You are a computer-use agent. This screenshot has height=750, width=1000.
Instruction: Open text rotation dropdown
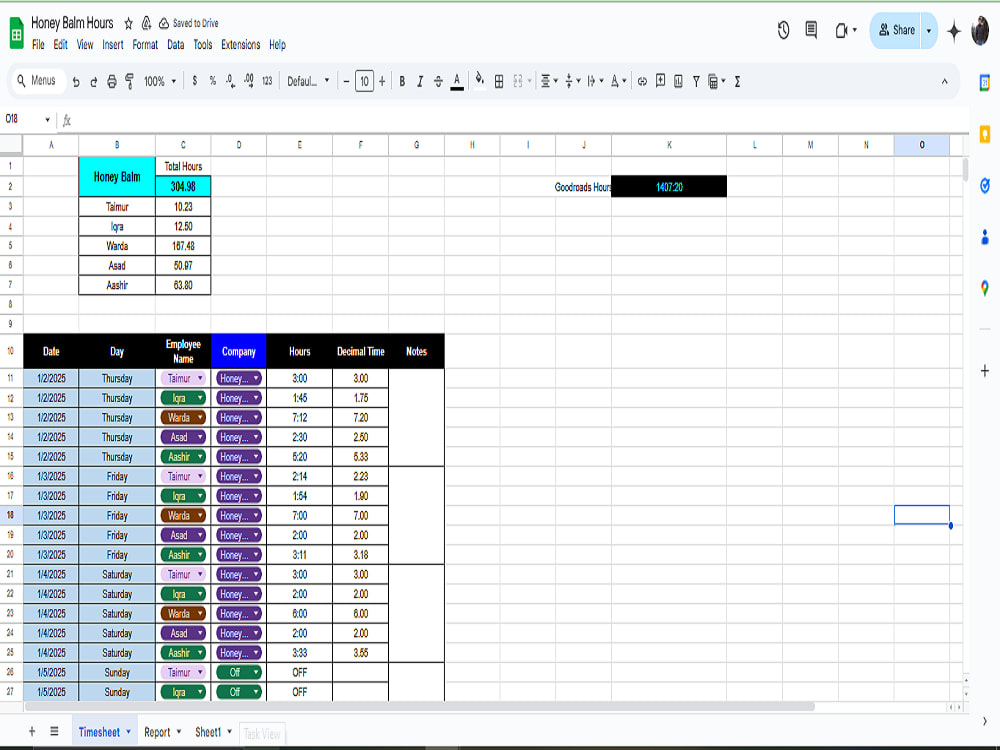click(618, 81)
